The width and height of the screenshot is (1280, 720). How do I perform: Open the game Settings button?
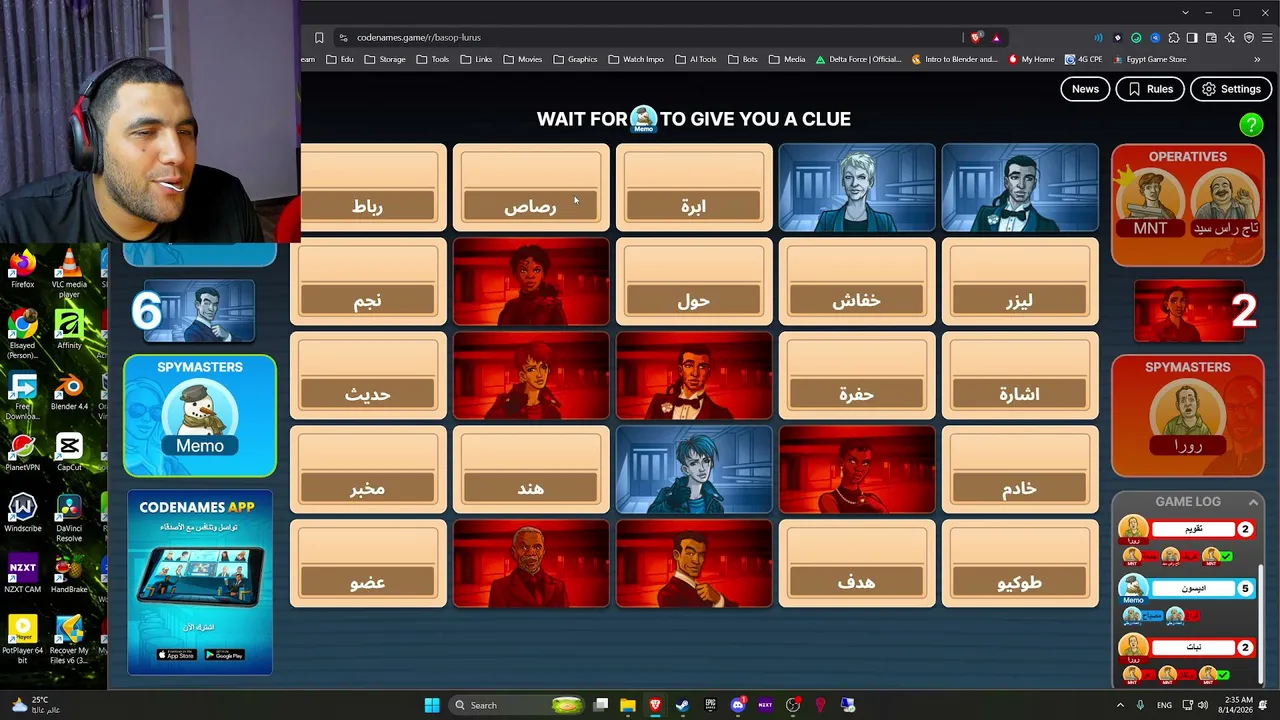pyautogui.click(x=1231, y=89)
